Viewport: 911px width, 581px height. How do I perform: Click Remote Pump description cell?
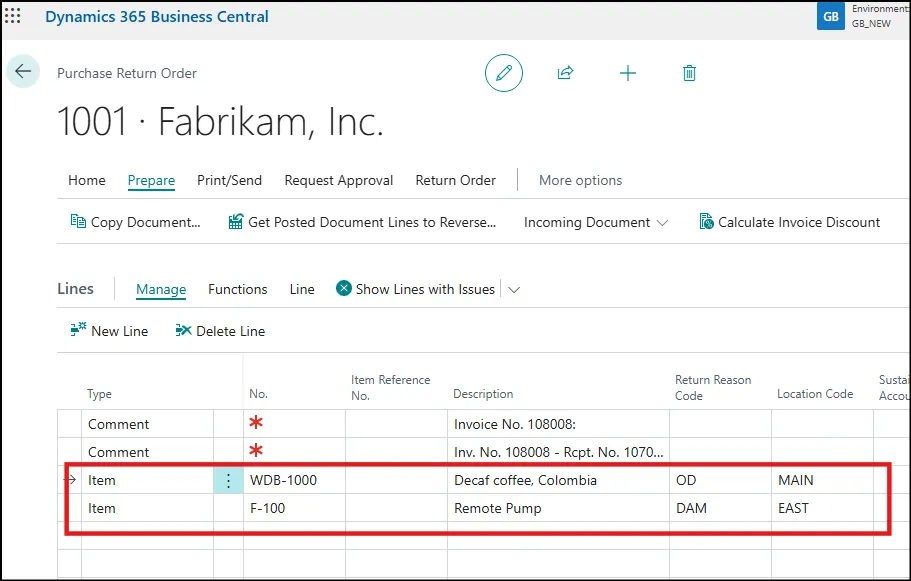558,508
